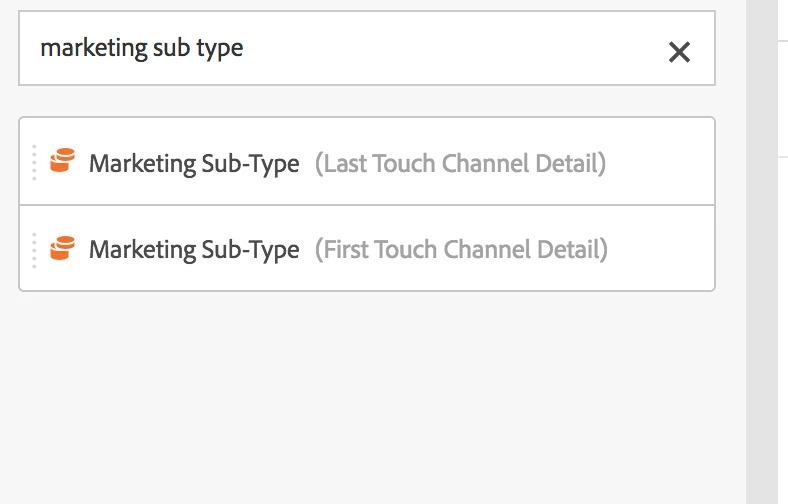Click the orange dimension icon for Last Touch
The width and height of the screenshot is (788, 504).
[x=62, y=161]
